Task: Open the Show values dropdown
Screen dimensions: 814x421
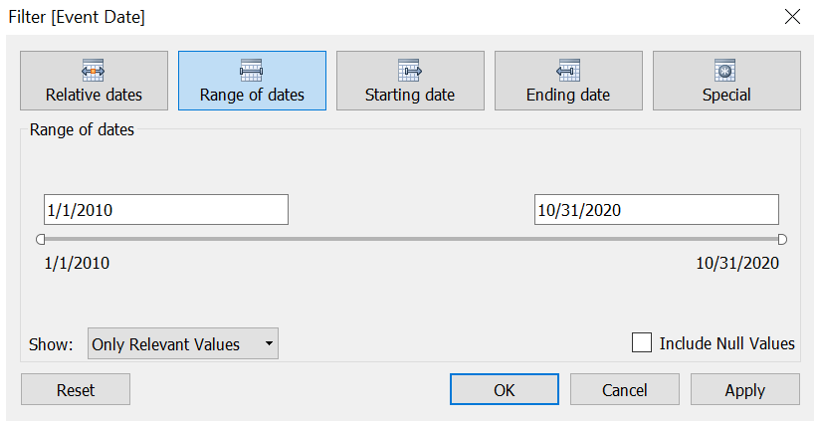Action: pos(182,344)
